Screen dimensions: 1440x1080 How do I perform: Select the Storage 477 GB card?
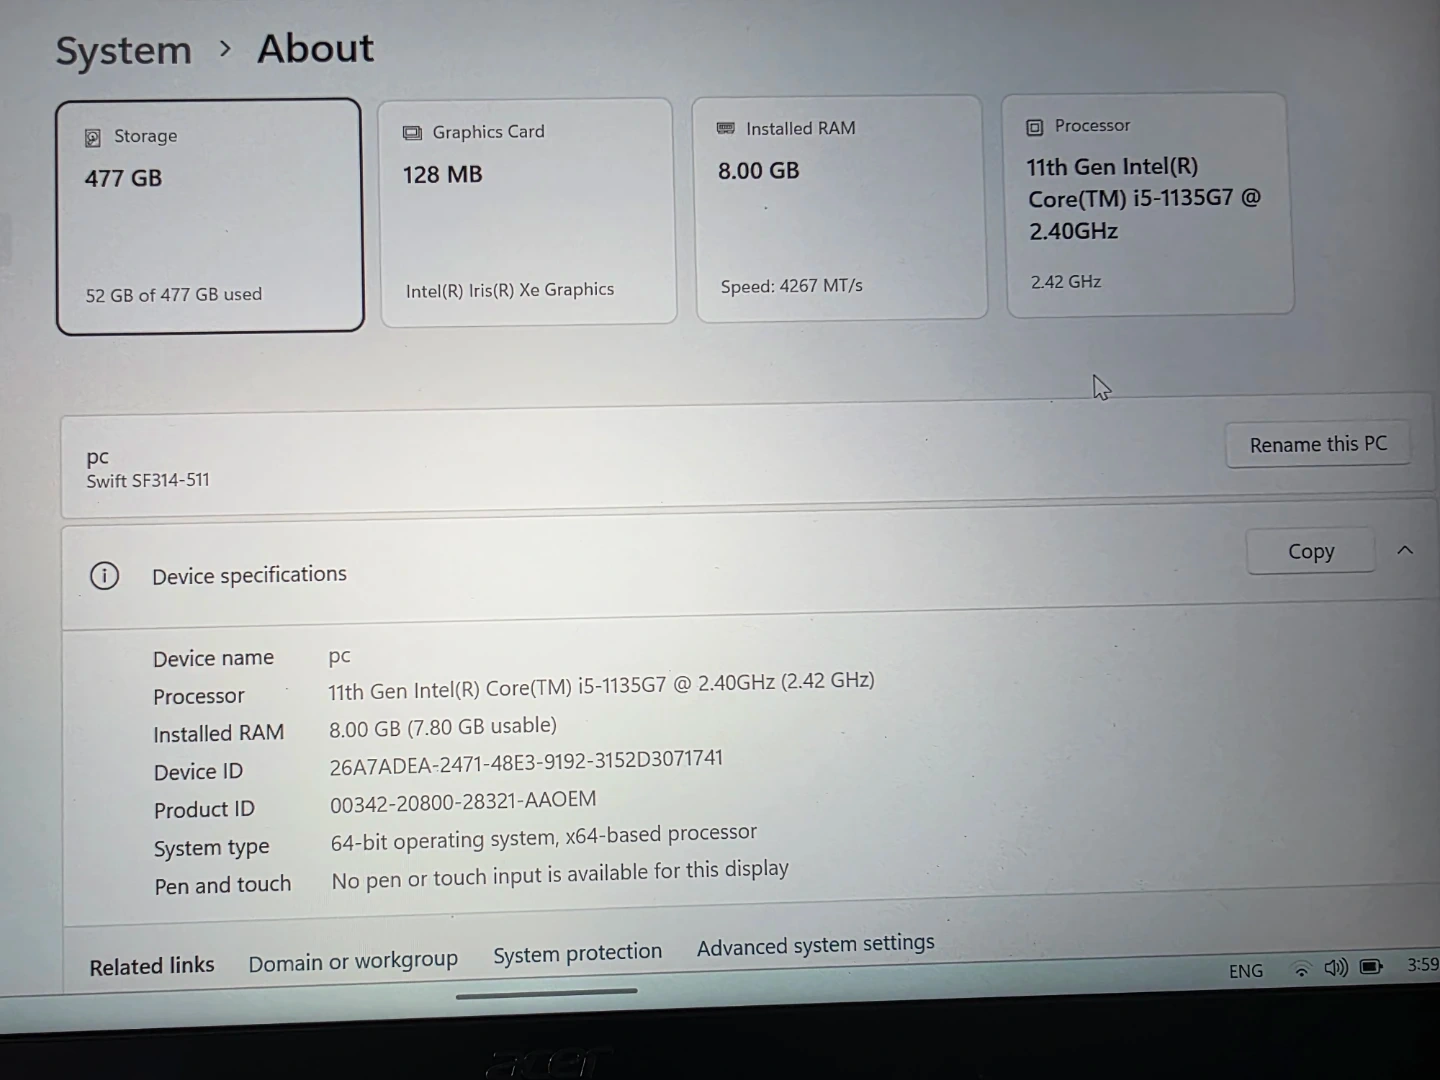click(209, 215)
